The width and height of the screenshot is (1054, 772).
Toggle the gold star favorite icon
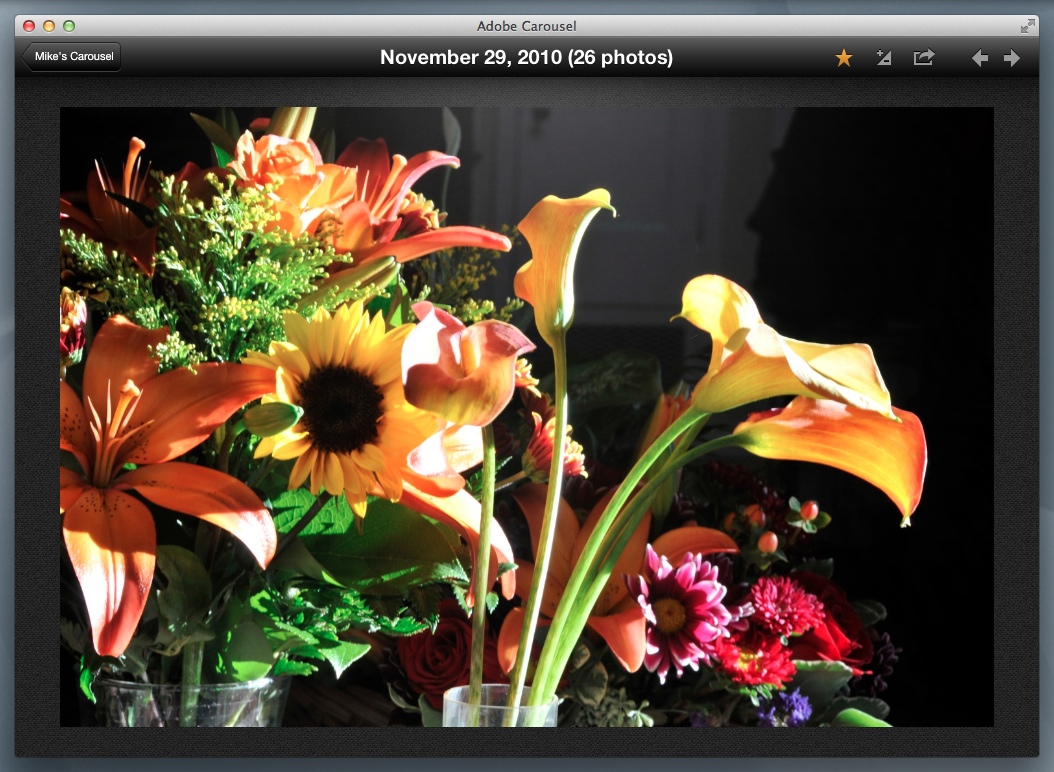click(x=844, y=58)
